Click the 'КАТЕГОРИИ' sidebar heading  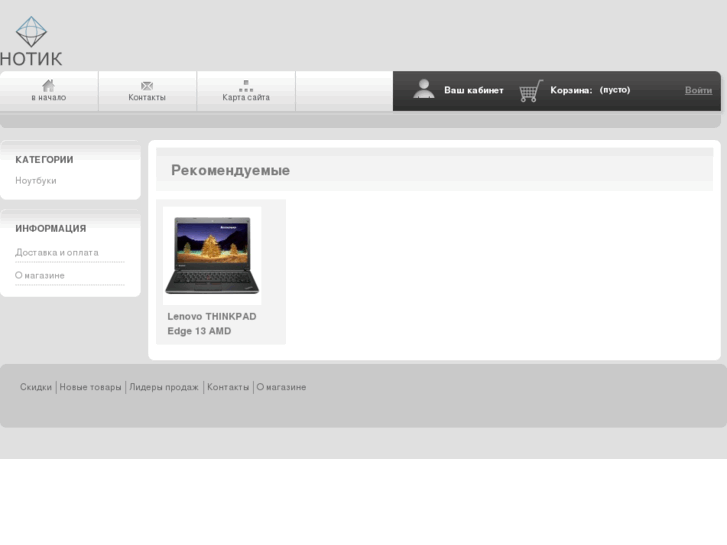pos(44,160)
